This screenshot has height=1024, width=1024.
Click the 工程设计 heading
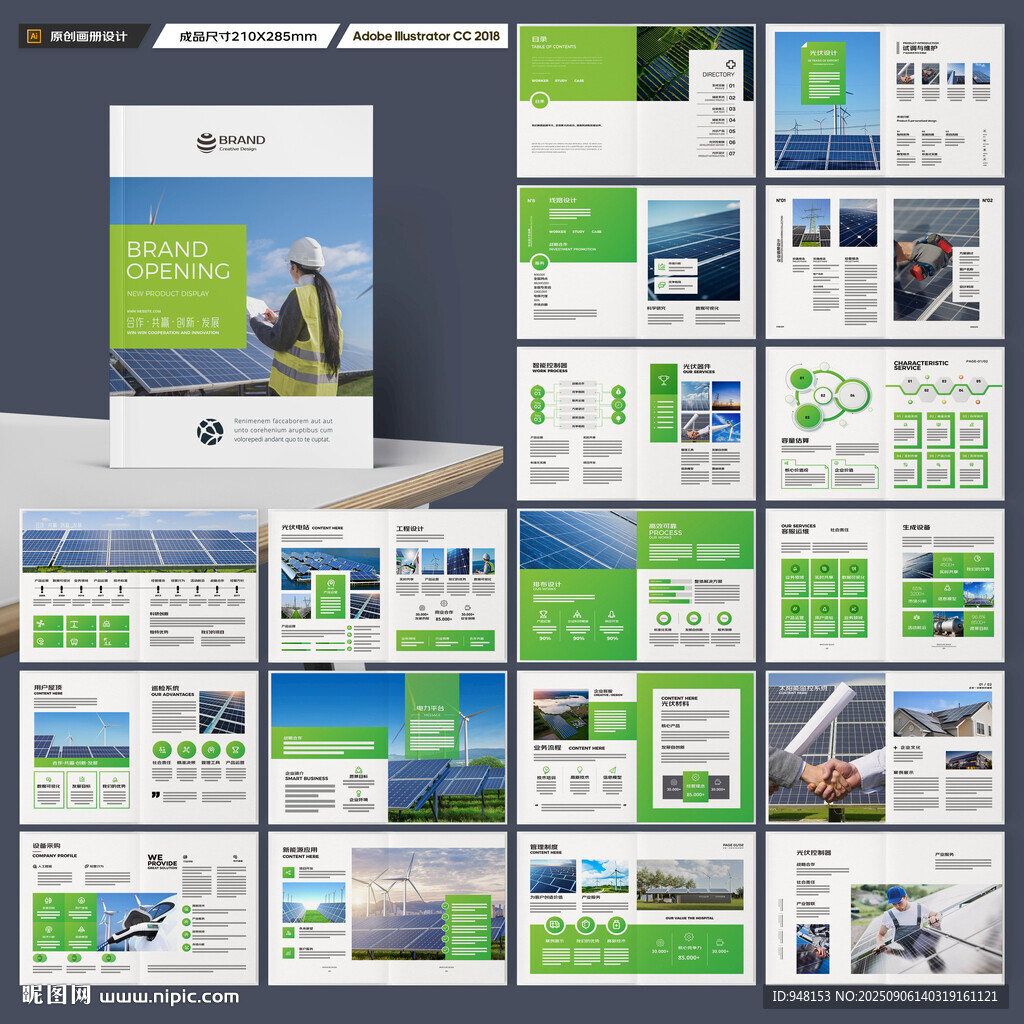coord(409,528)
